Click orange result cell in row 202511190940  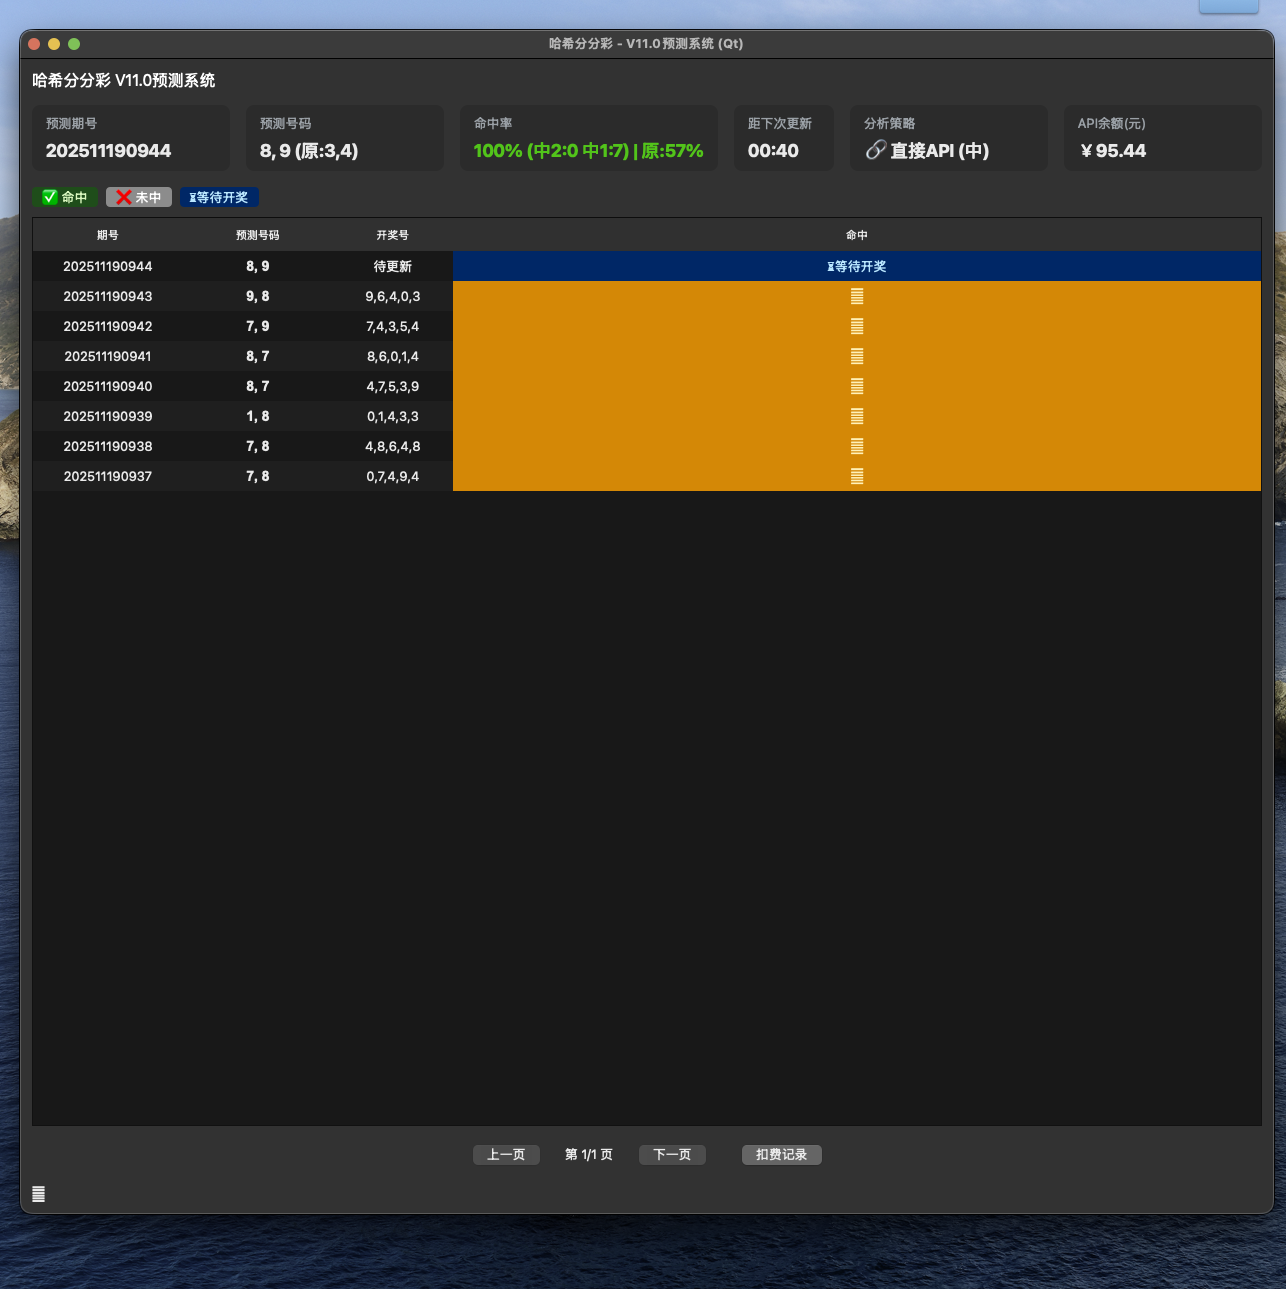pos(857,386)
